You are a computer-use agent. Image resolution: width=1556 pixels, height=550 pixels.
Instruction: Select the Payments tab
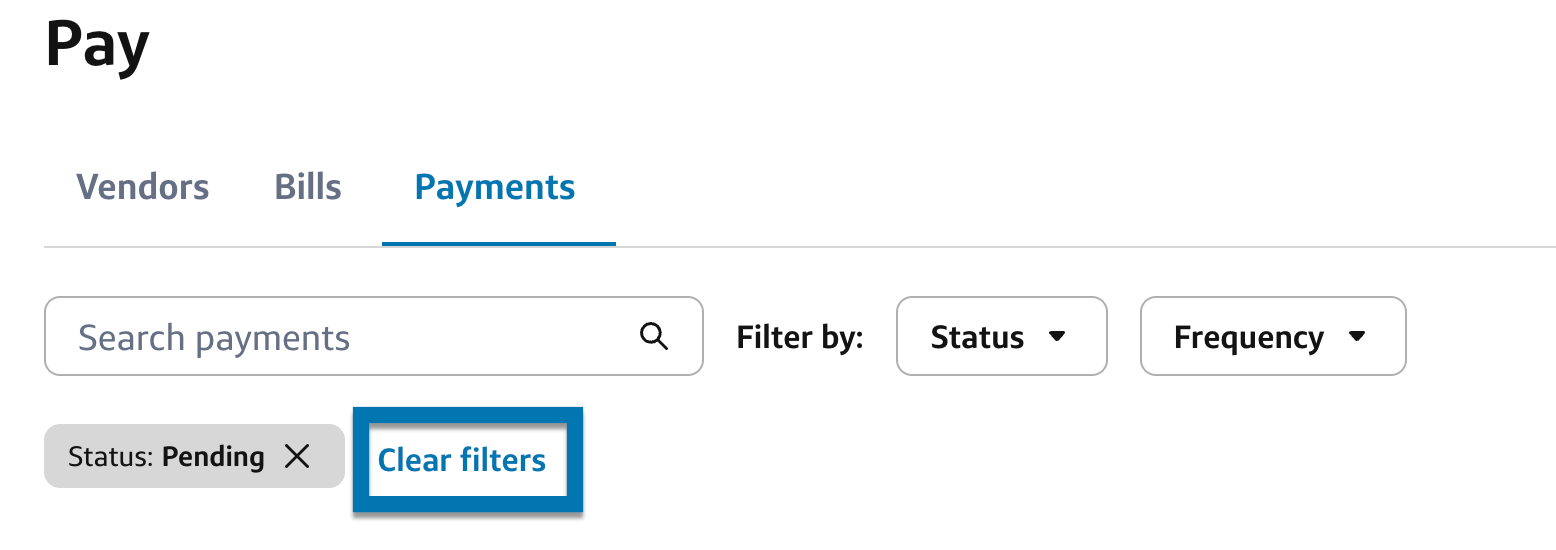coord(495,187)
